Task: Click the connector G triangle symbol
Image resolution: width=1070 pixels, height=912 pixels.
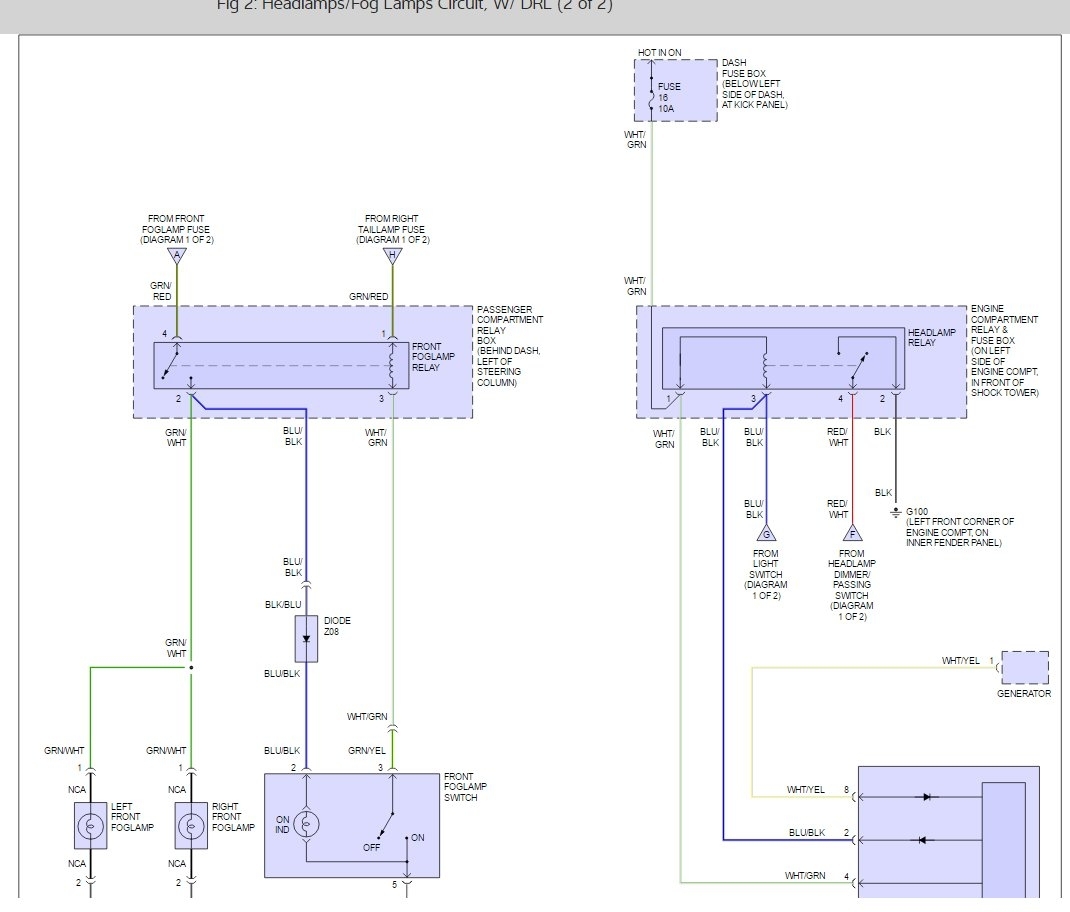Action: click(766, 533)
